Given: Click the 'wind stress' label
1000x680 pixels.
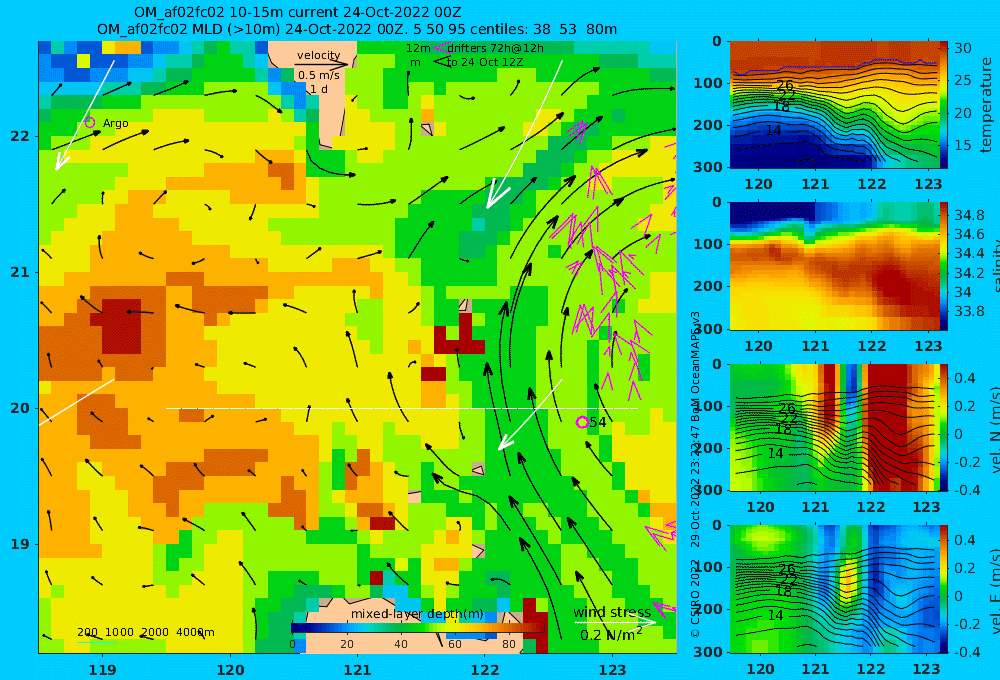Looking at the screenshot, I should [612, 612].
